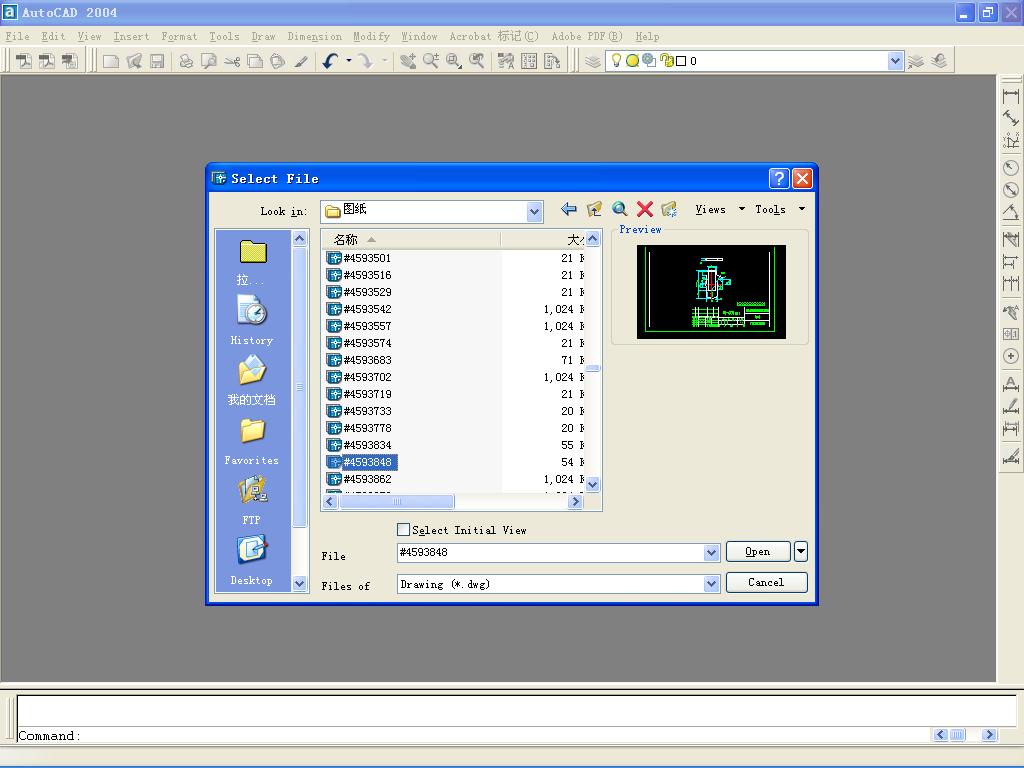This screenshot has width=1024, height=768.
Task: Select the Quick Leader tool
Action: click(1011, 312)
